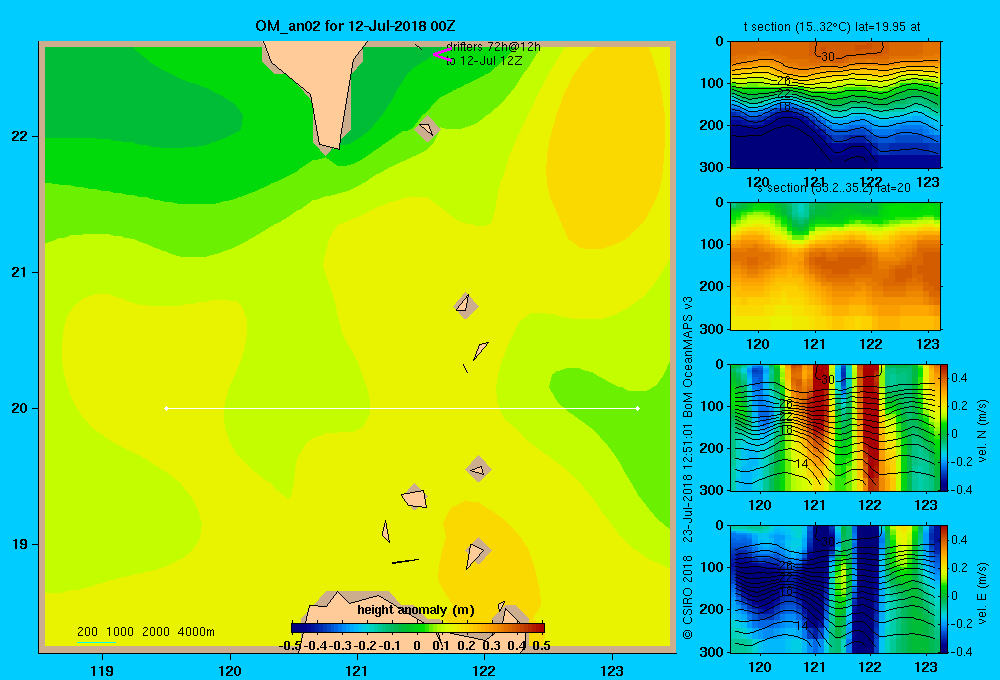Click longitude label '123' on the main map axis
The width and height of the screenshot is (1000, 680).
tap(612, 670)
